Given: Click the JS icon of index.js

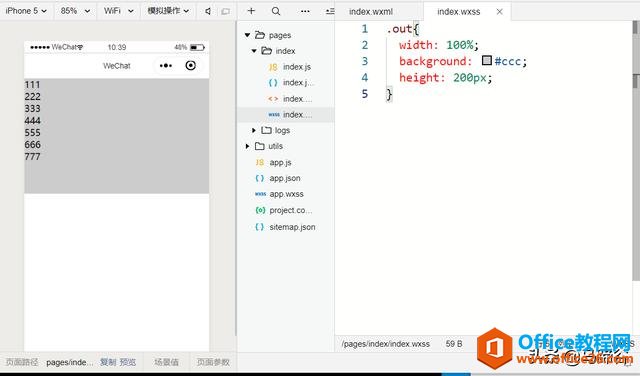Looking at the screenshot, I should tap(273, 67).
